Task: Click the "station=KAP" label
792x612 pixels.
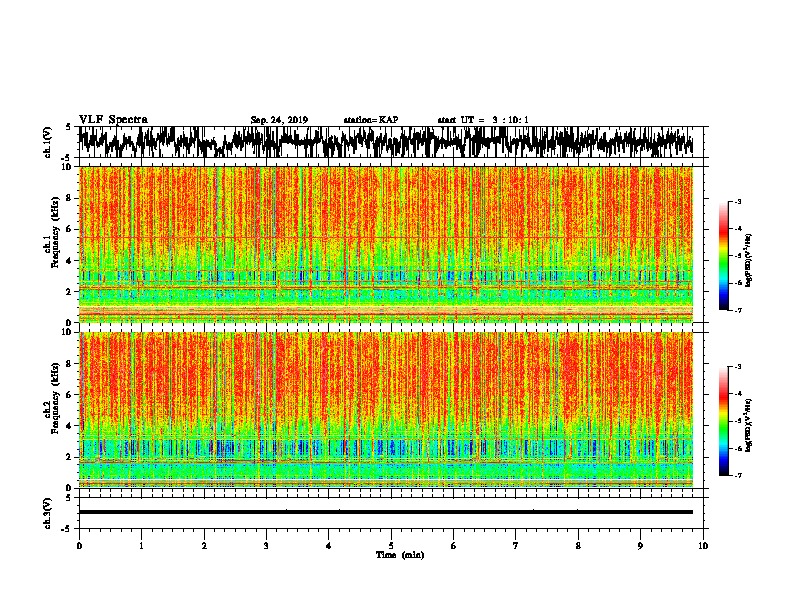Action: tap(371, 120)
